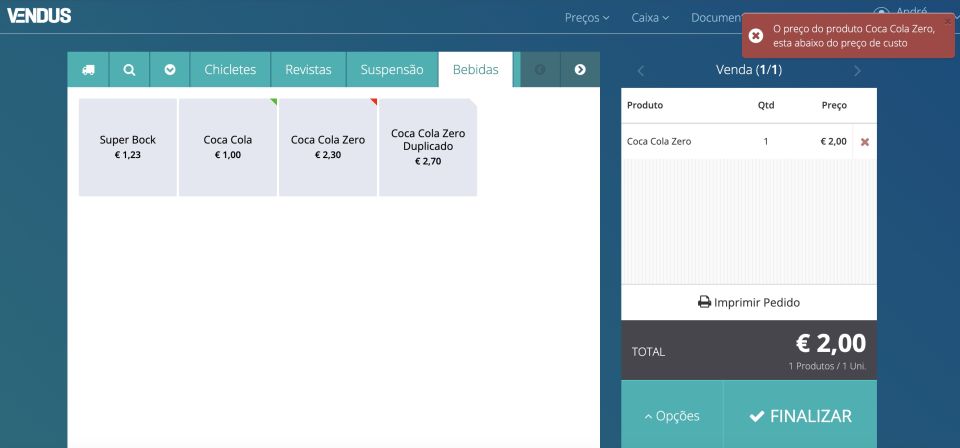Open the Revistas category tab
The height and width of the screenshot is (448, 960).
click(308, 70)
